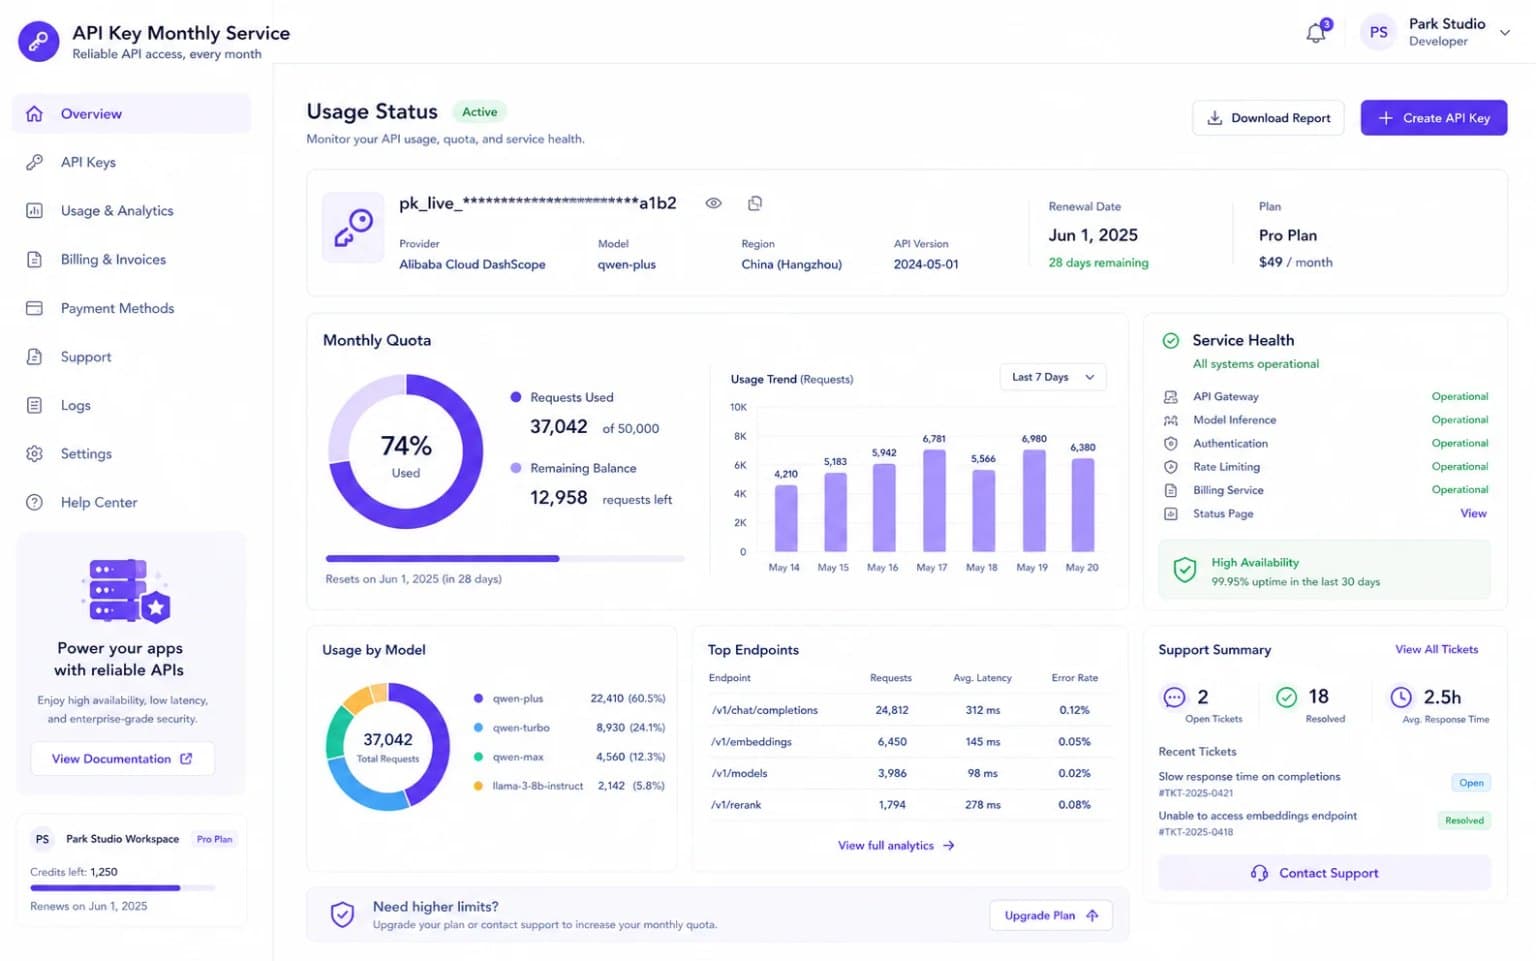
Task: Click the shield icon beside Need higher limits
Action: coord(342,914)
